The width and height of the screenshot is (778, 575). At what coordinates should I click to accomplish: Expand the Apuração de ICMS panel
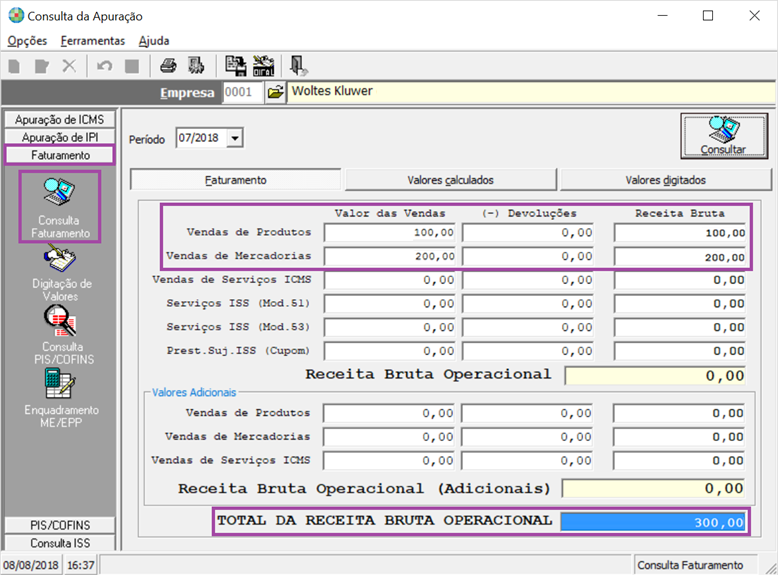(59, 119)
